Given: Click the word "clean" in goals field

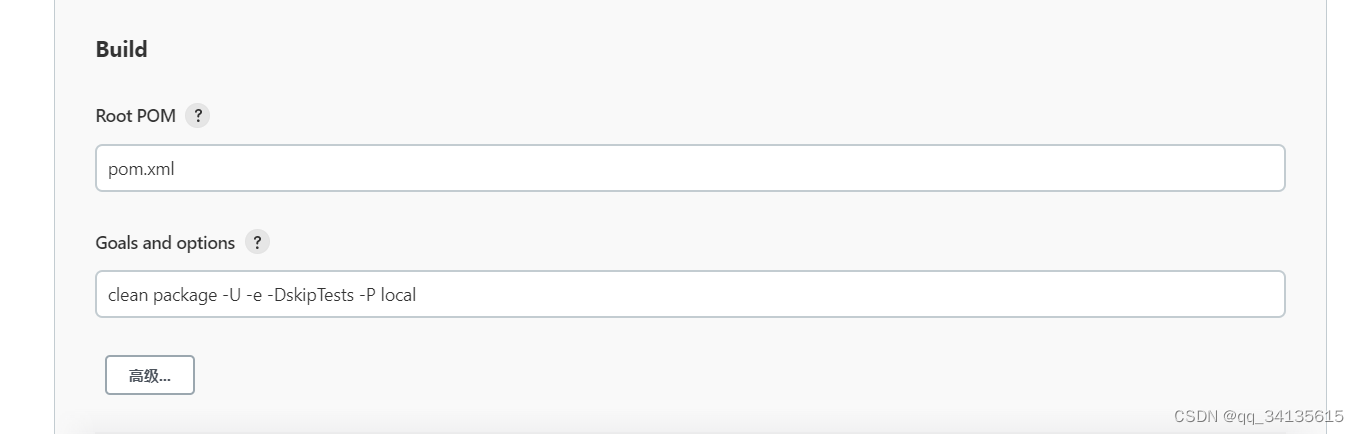Looking at the screenshot, I should [x=128, y=295].
